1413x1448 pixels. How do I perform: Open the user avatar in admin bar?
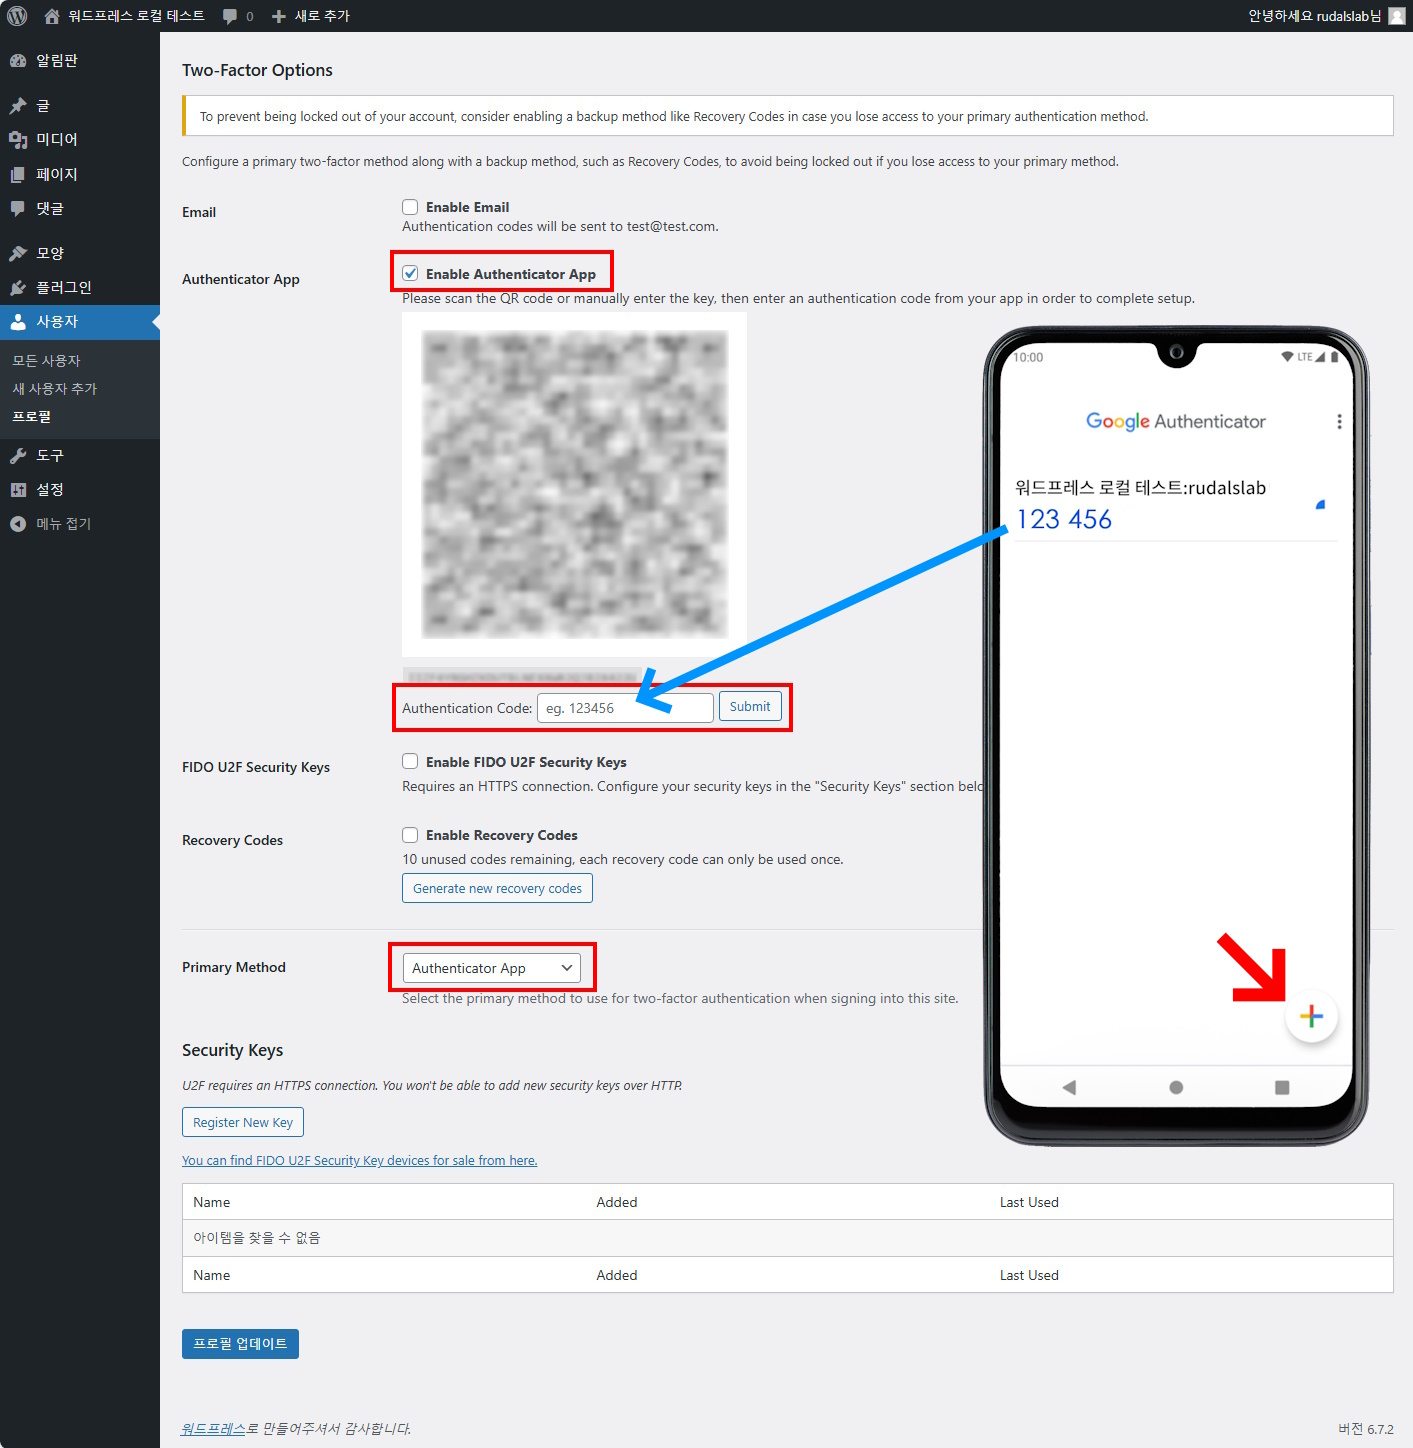pyautogui.click(x=1397, y=16)
